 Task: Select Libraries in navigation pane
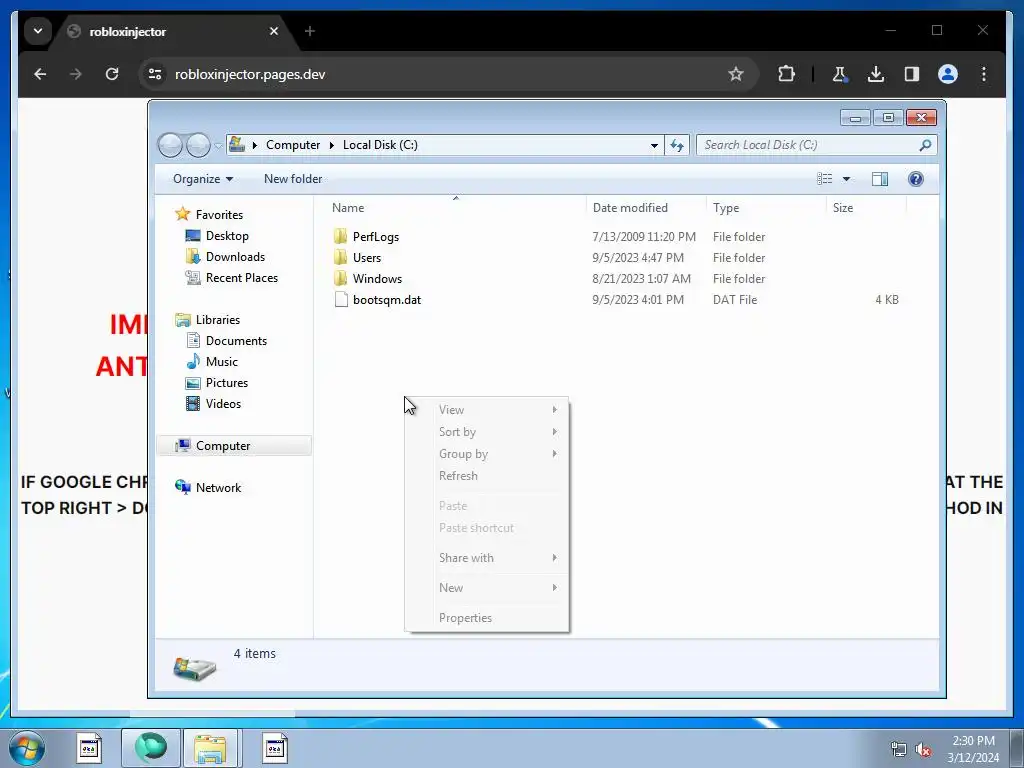pyautogui.click(x=217, y=319)
